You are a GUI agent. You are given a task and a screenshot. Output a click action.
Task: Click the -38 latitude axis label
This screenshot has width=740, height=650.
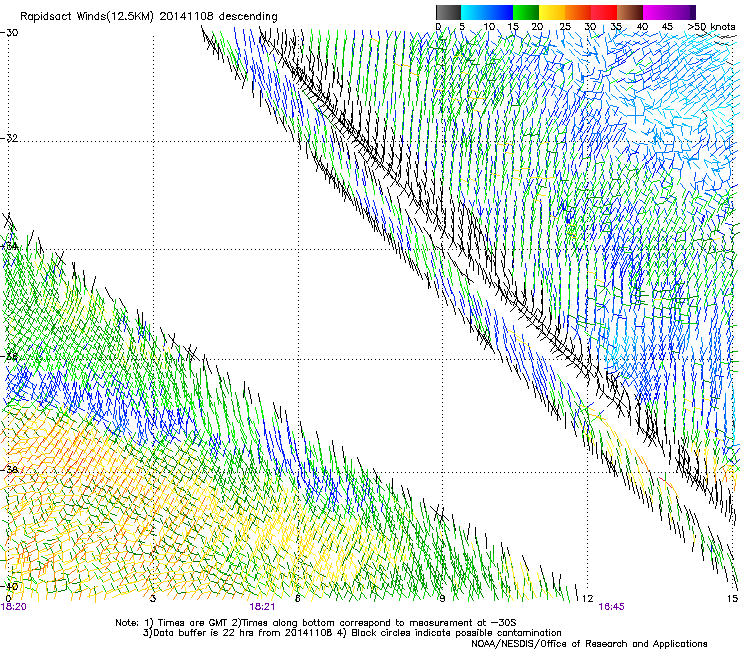[x=9, y=470]
